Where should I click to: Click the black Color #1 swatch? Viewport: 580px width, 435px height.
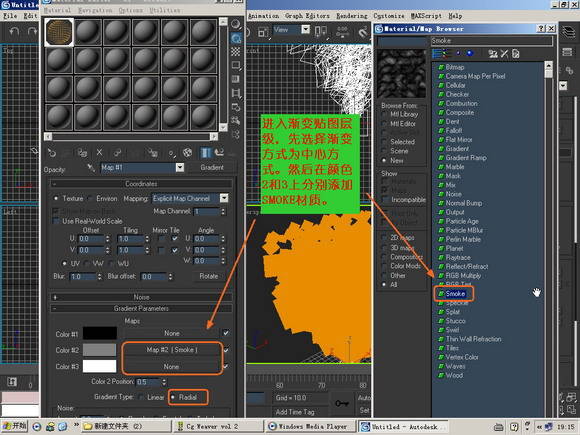tap(100, 333)
